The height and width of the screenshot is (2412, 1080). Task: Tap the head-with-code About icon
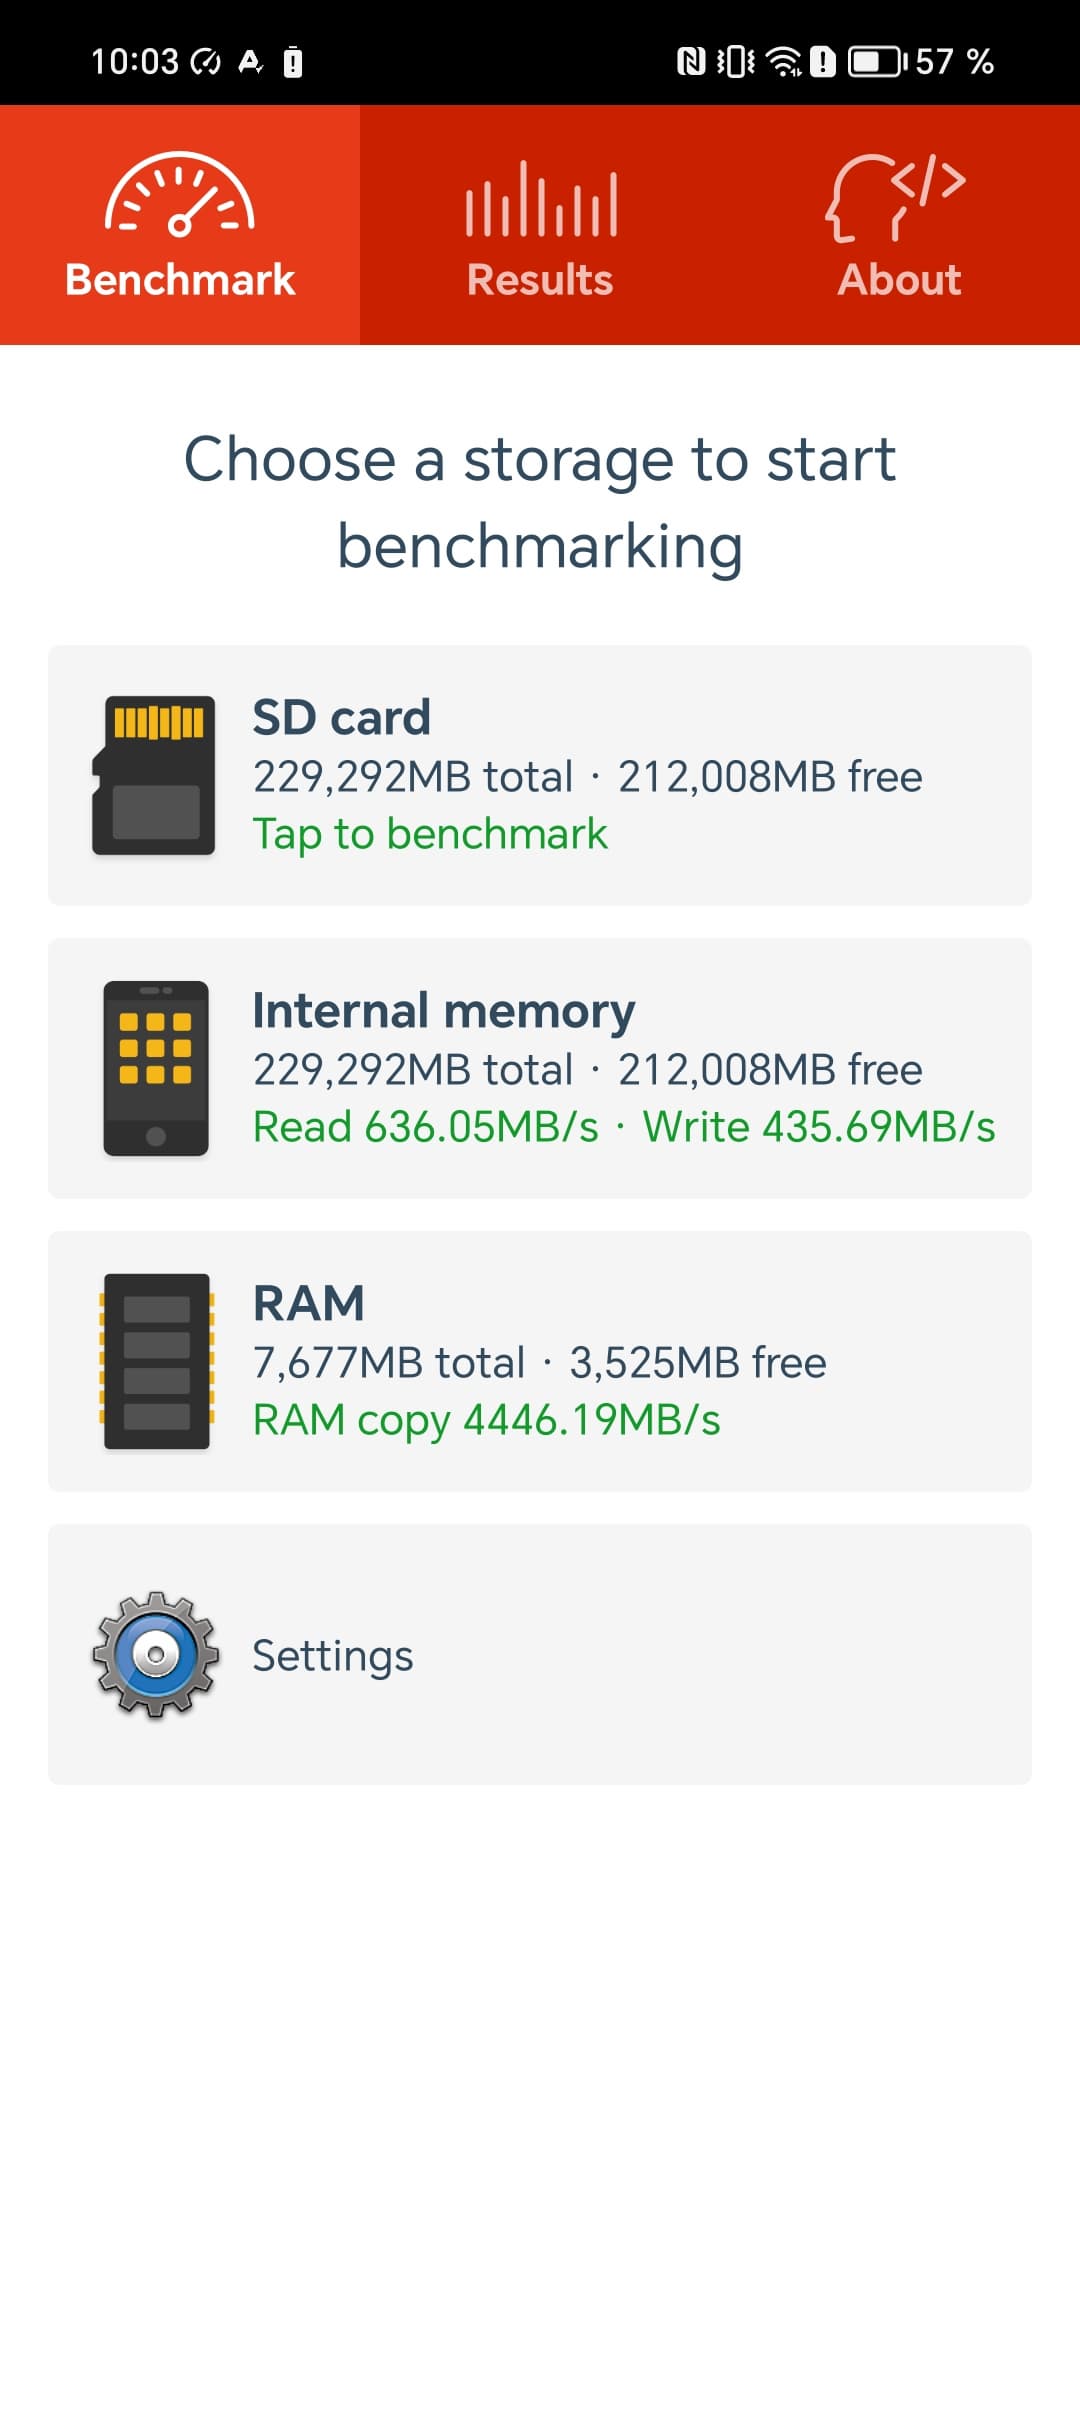coord(896,197)
